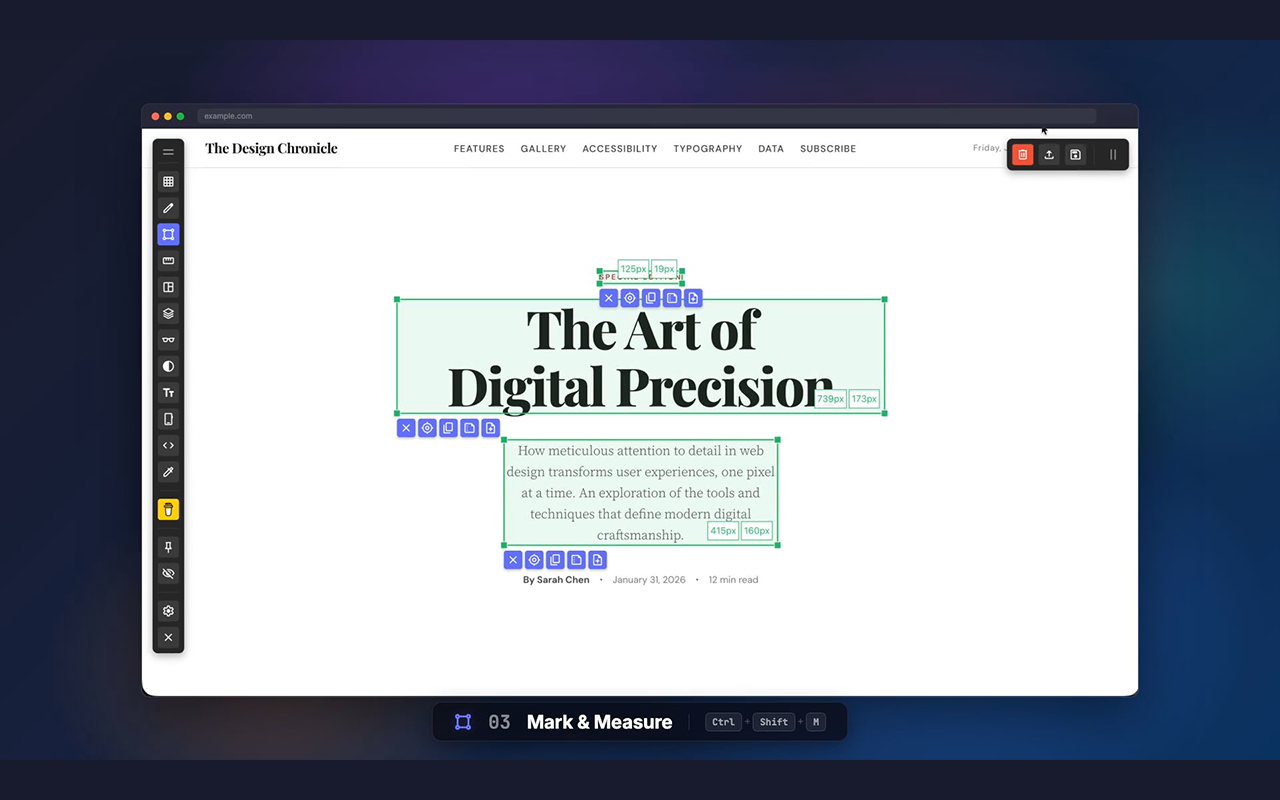Select the Mark & Measure frame tool
1280x800 pixels.
tap(168, 234)
